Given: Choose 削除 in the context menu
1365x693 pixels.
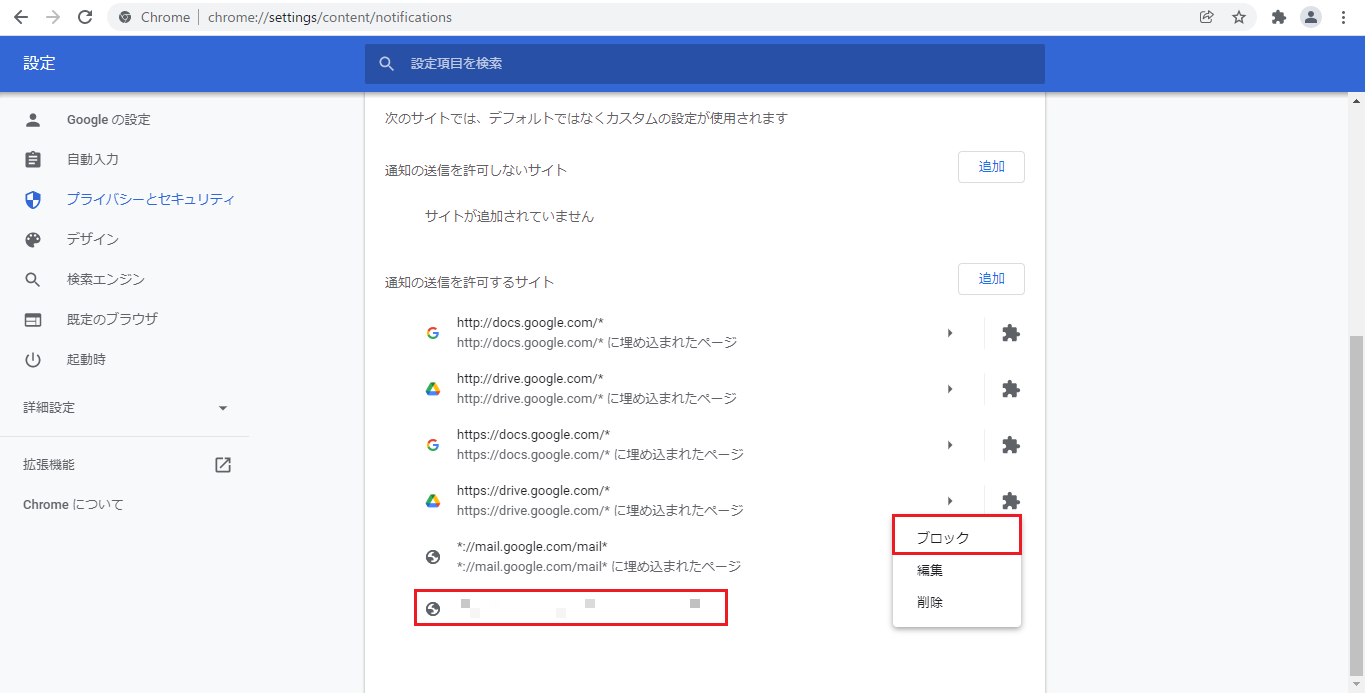Looking at the screenshot, I should point(930,602).
